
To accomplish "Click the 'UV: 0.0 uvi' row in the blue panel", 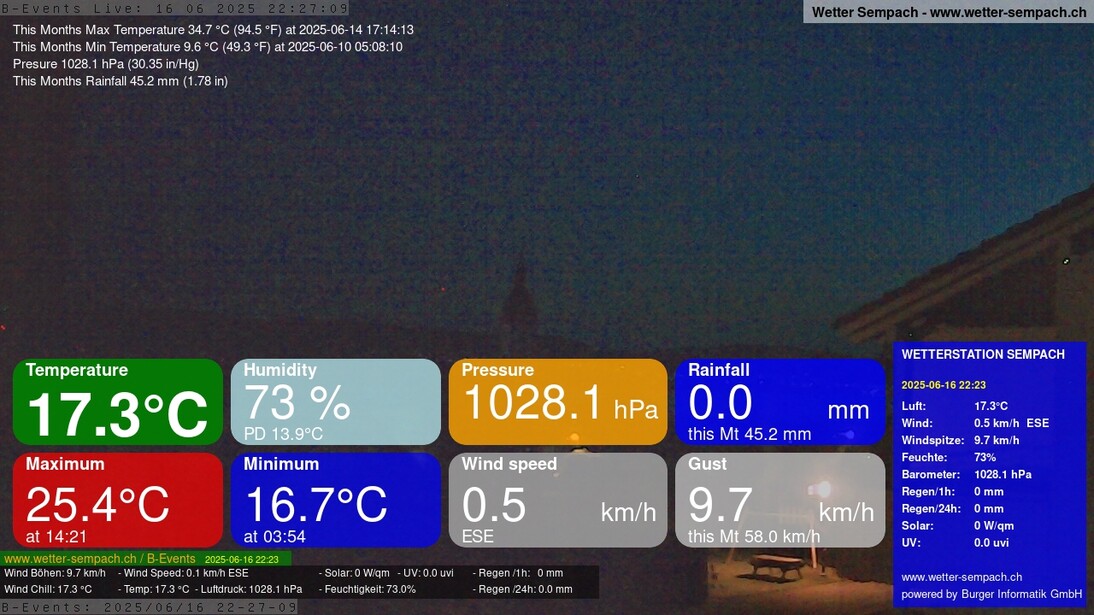I will click(954, 543).
